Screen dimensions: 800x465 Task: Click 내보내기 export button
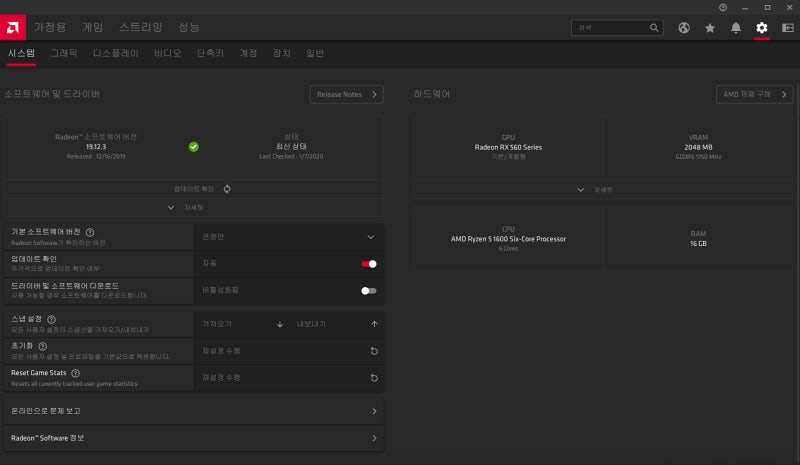(311, 324)
